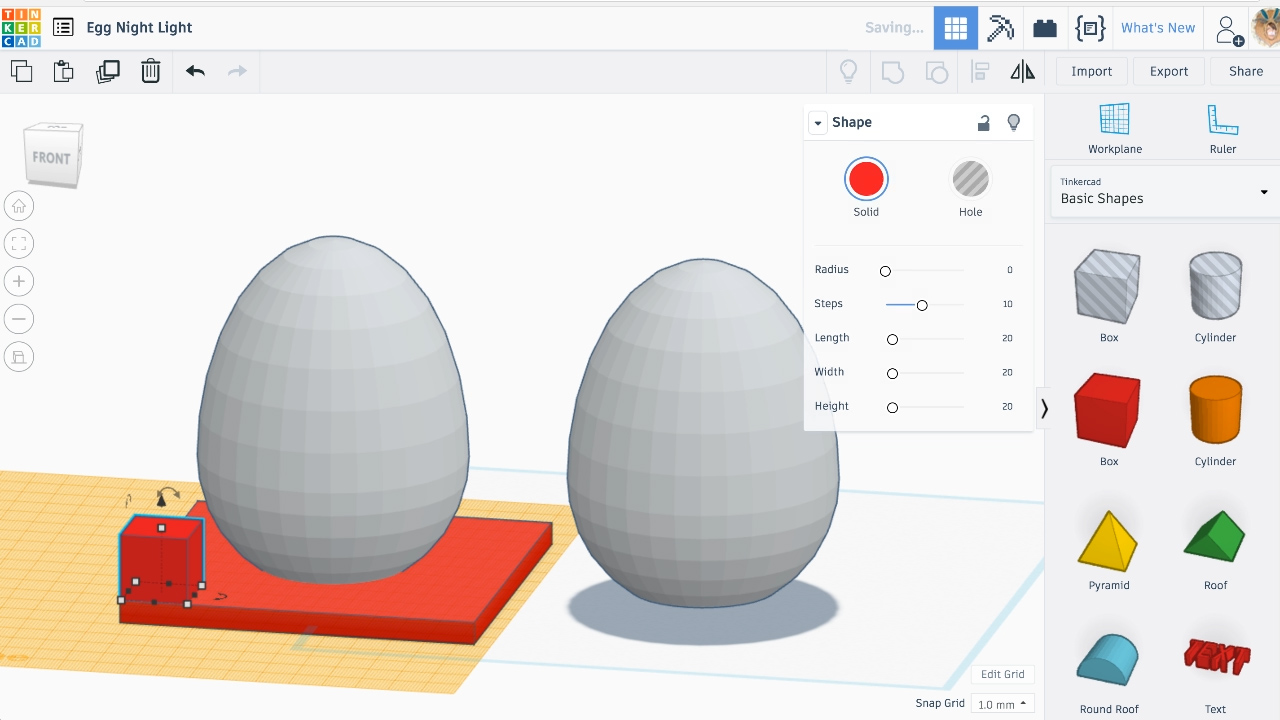Image resolution: width=1280 pixels, height=720 pixels.
Task: Click the Undo arrow icon
Action: pos(195,71)
